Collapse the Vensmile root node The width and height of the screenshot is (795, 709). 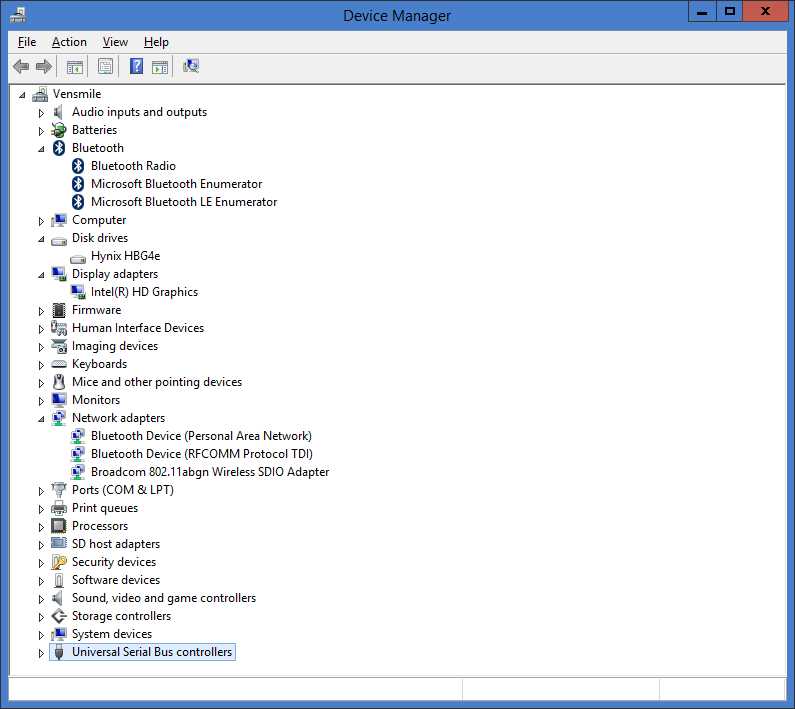pyautogui.click(x=22, y=95)
